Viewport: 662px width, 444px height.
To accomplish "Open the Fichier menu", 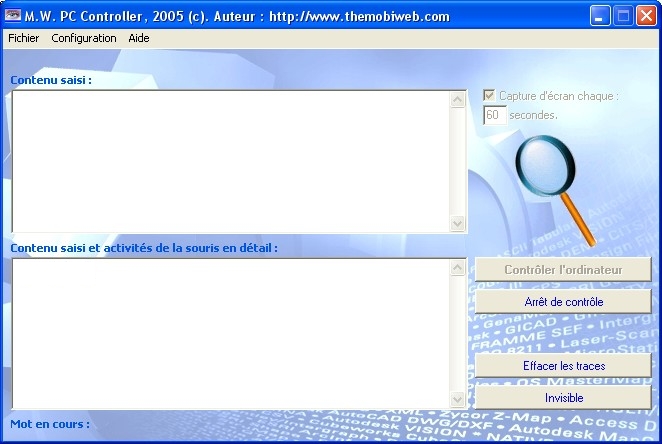I will coord(24,38).
